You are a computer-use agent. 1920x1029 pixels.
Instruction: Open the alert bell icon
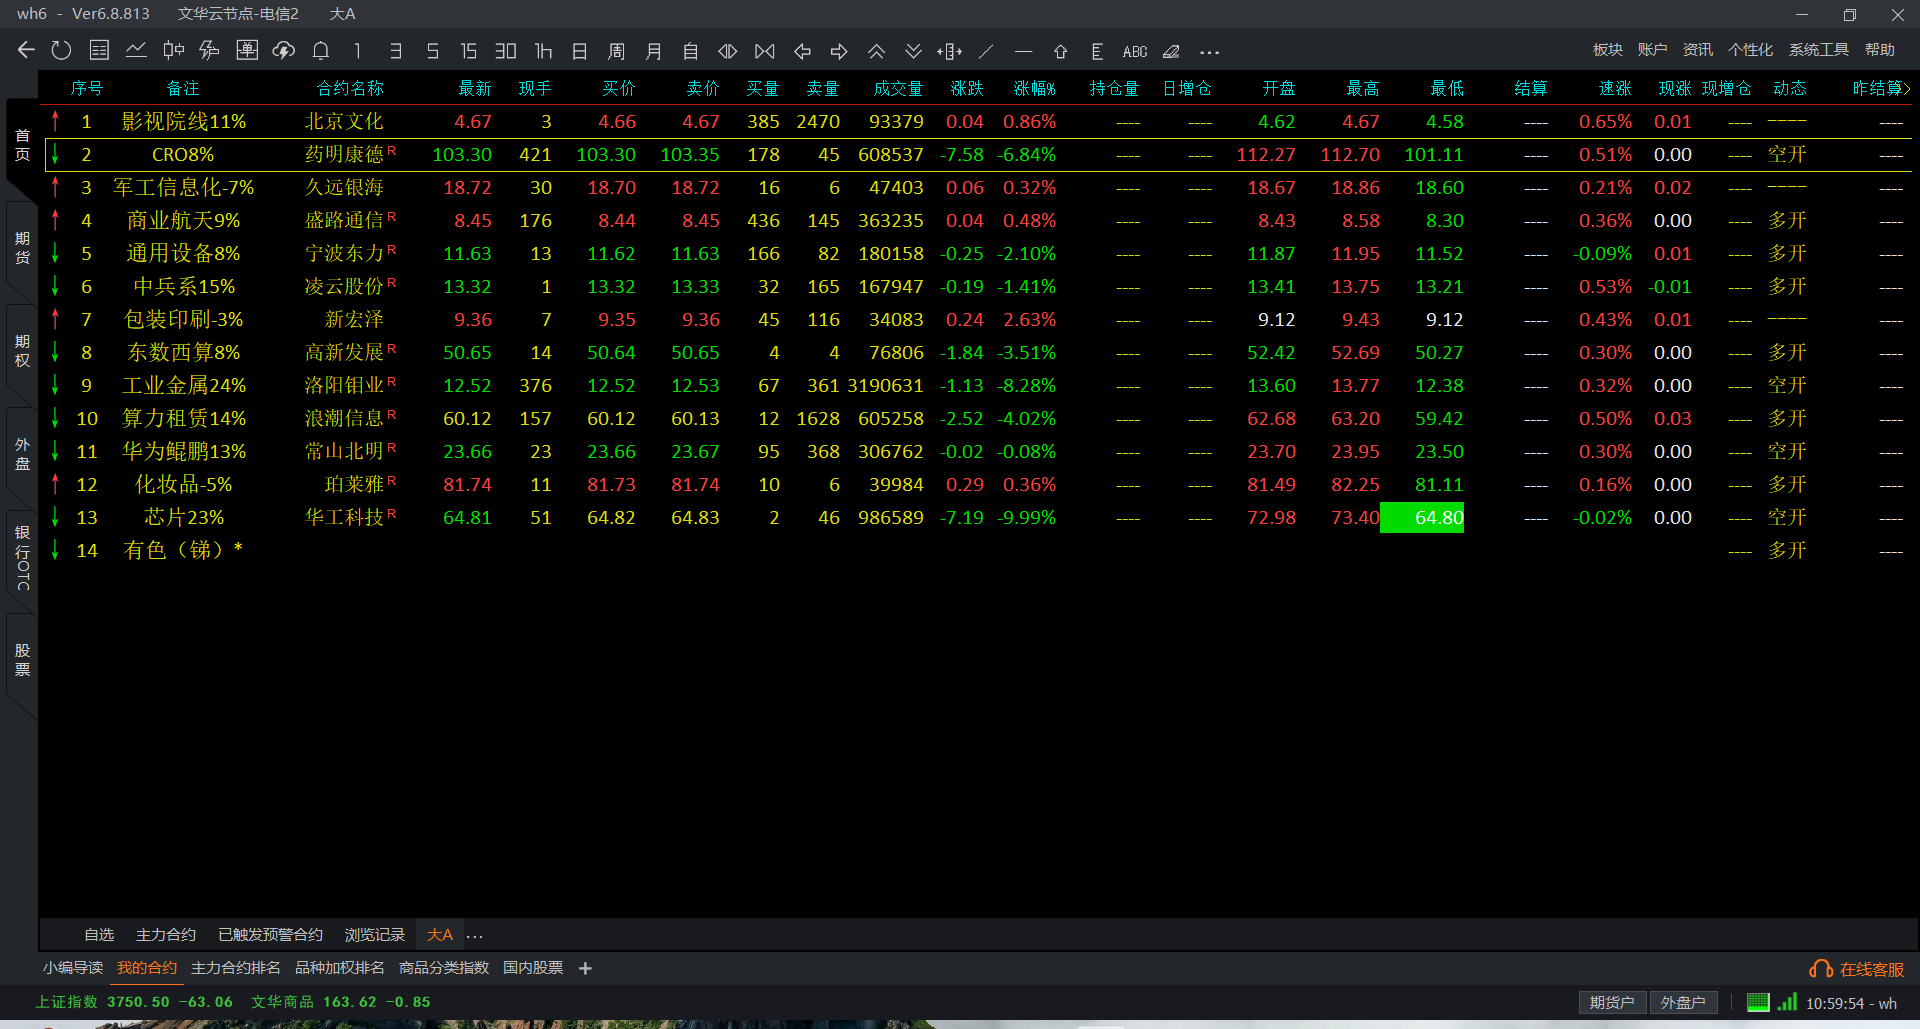pos(321,50)
